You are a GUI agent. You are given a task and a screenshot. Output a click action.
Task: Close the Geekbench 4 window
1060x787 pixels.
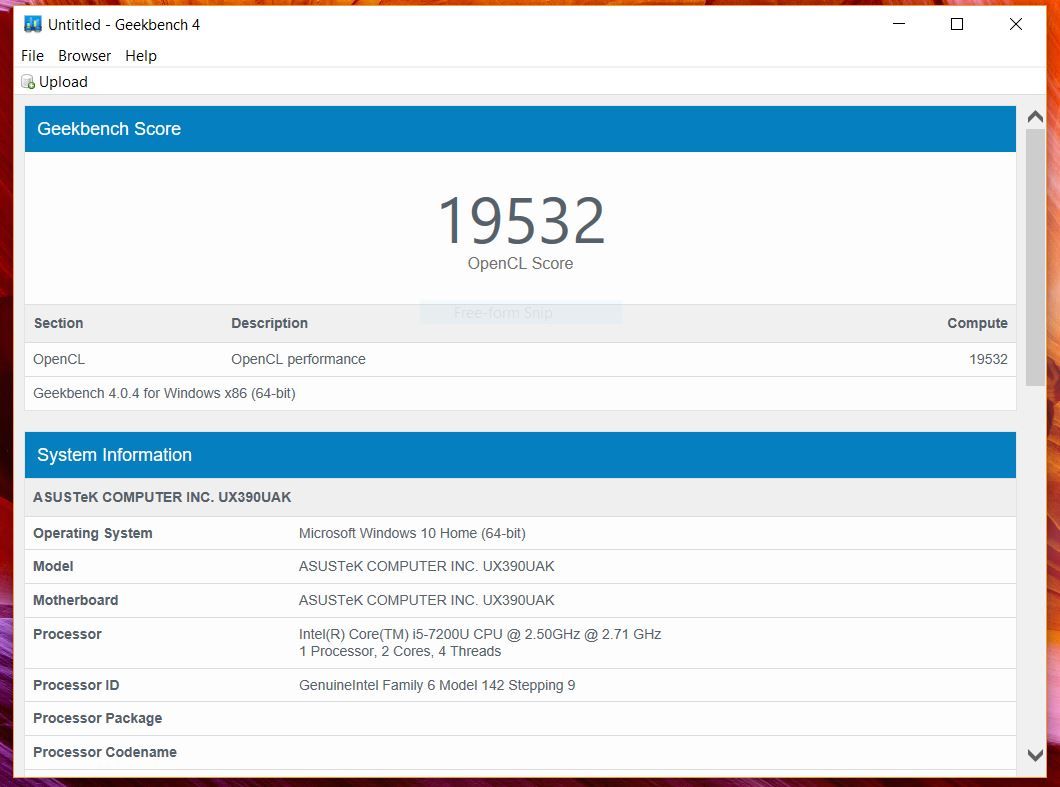pyautogui.click(x=1015, y=24)
